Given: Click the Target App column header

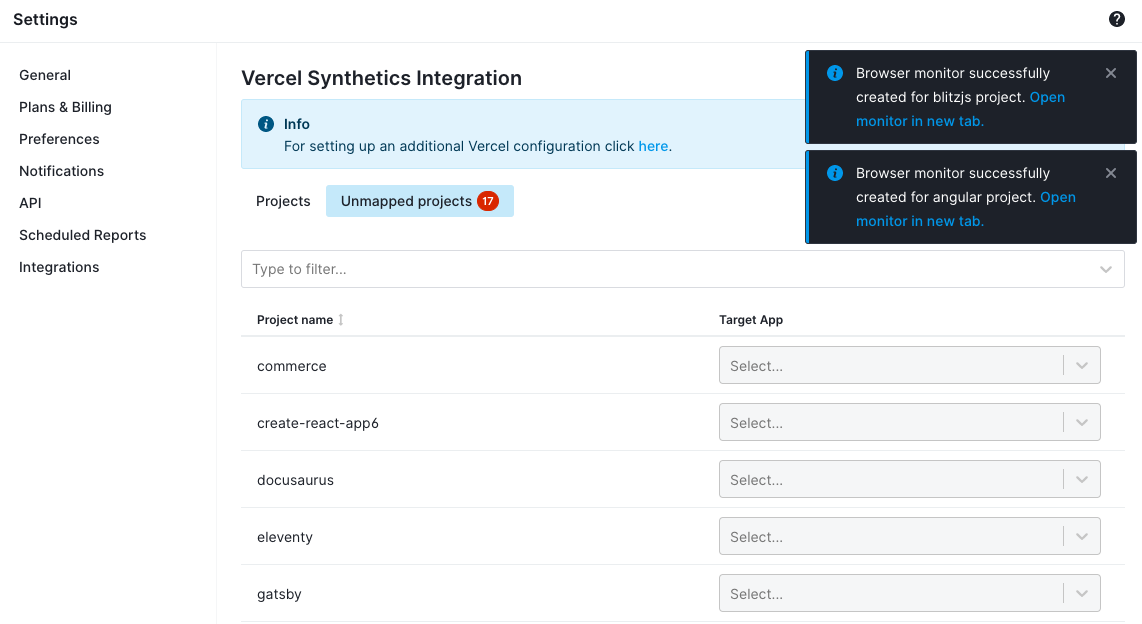Looking at the screenshot, I should coord(751,320).
